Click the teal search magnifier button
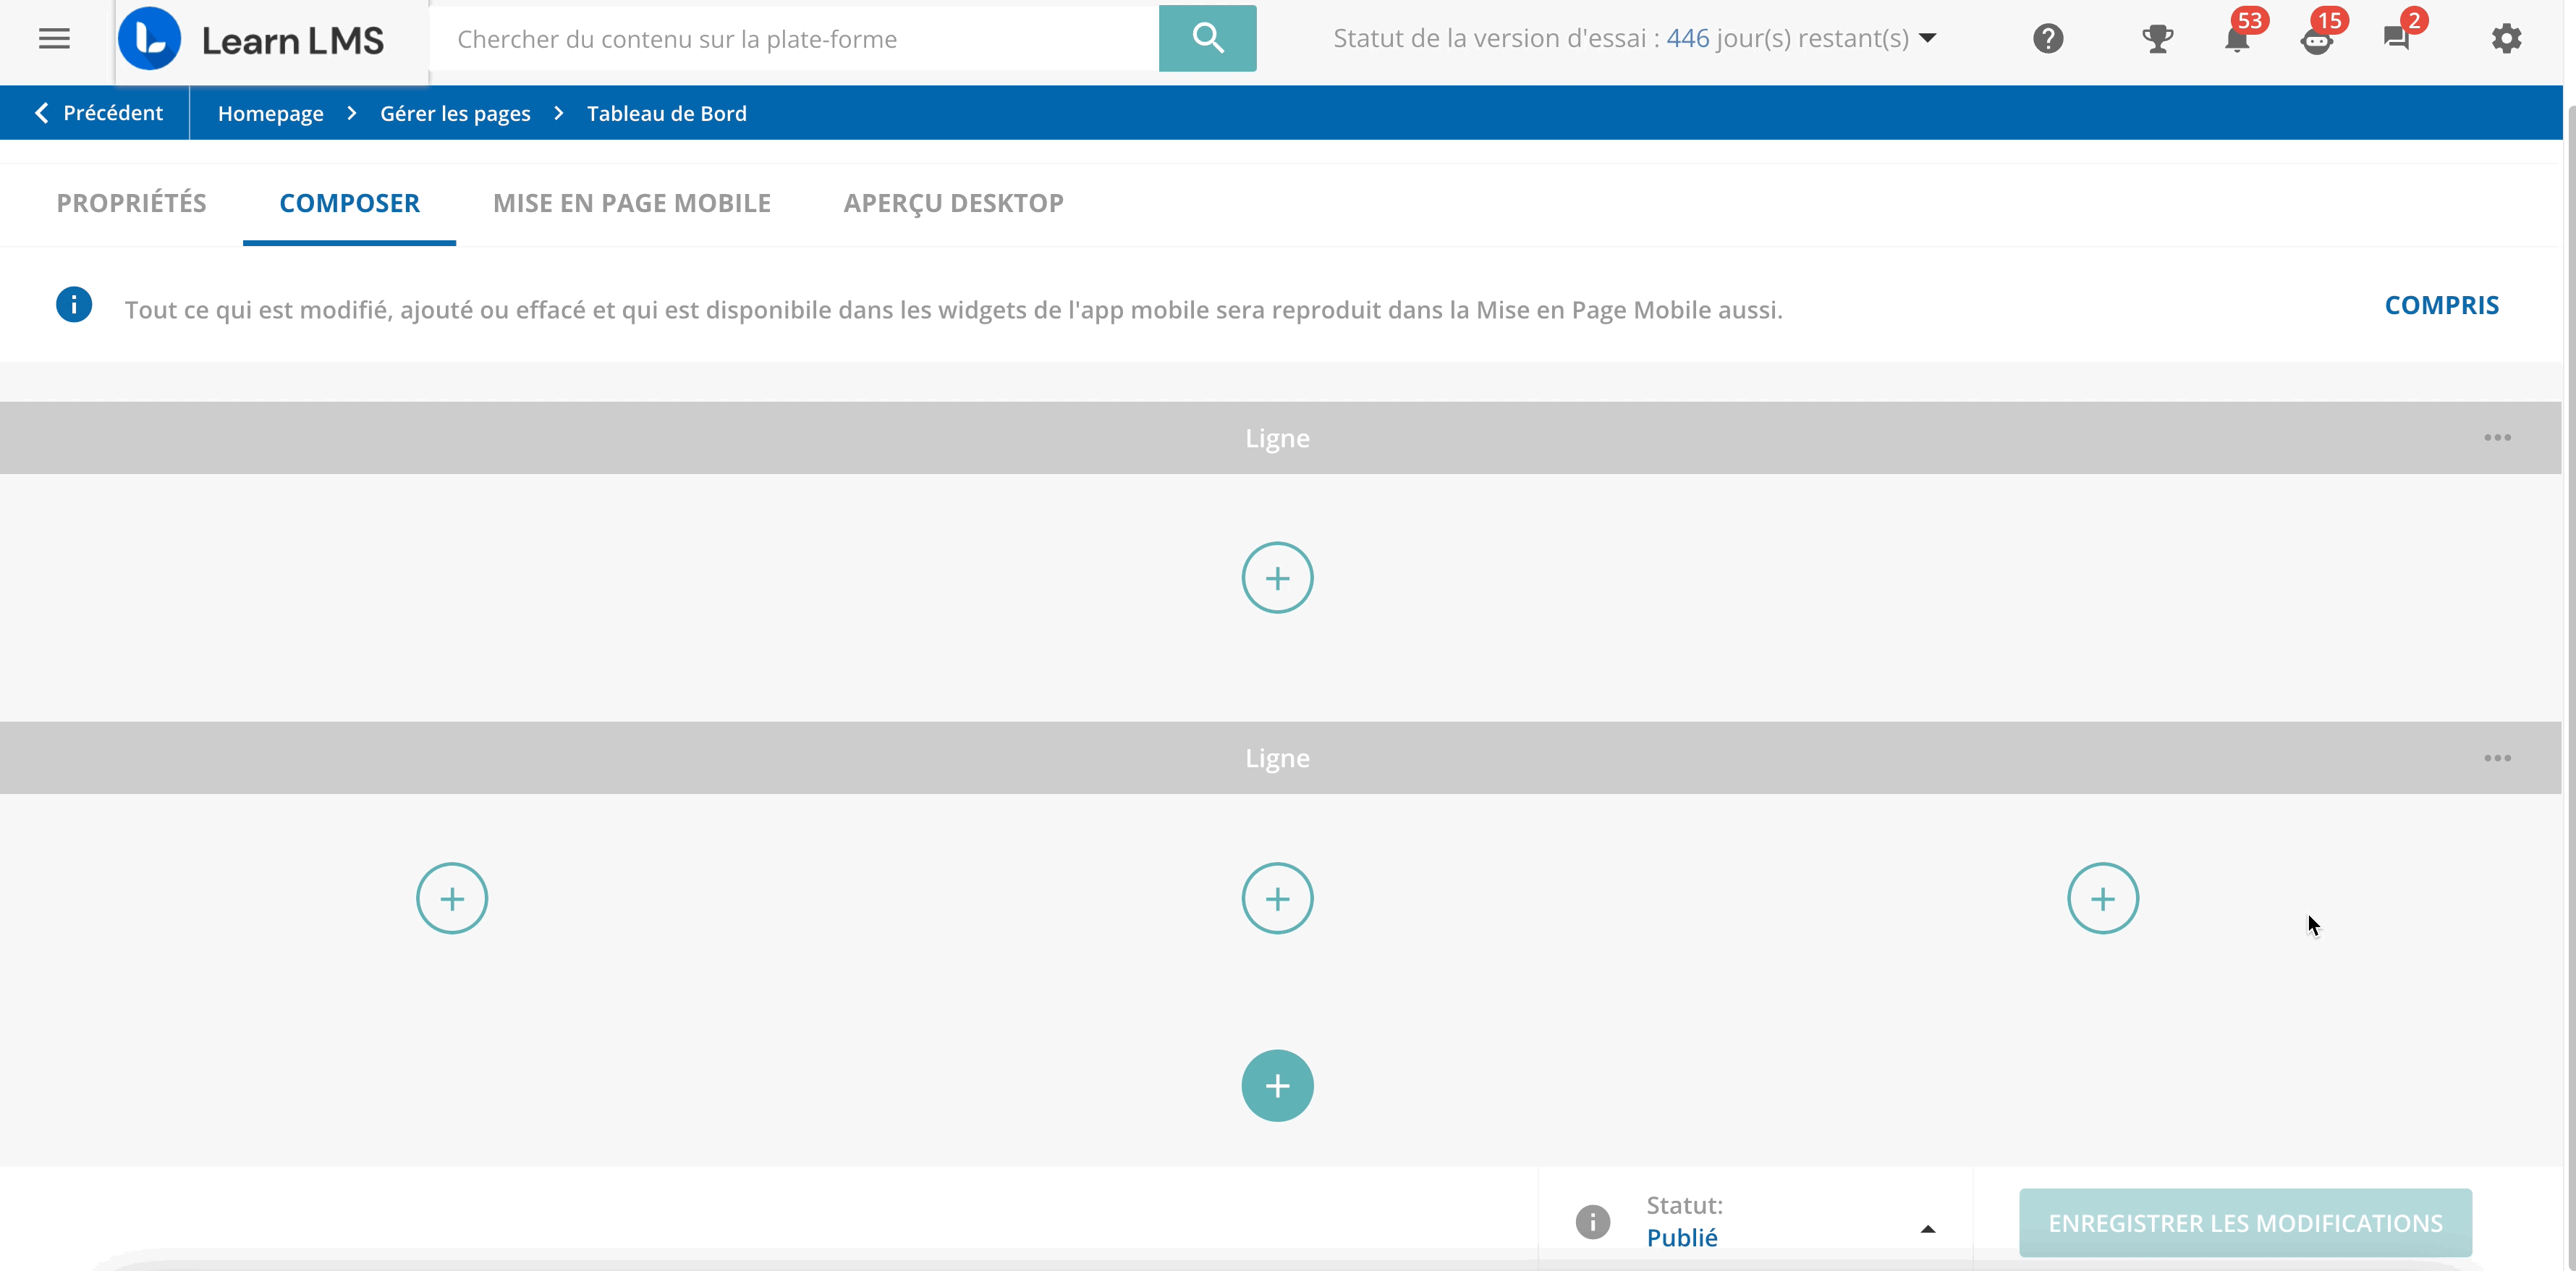Image resolution: width=2576 pixels, height=1271 pixels. [1207, 38]
